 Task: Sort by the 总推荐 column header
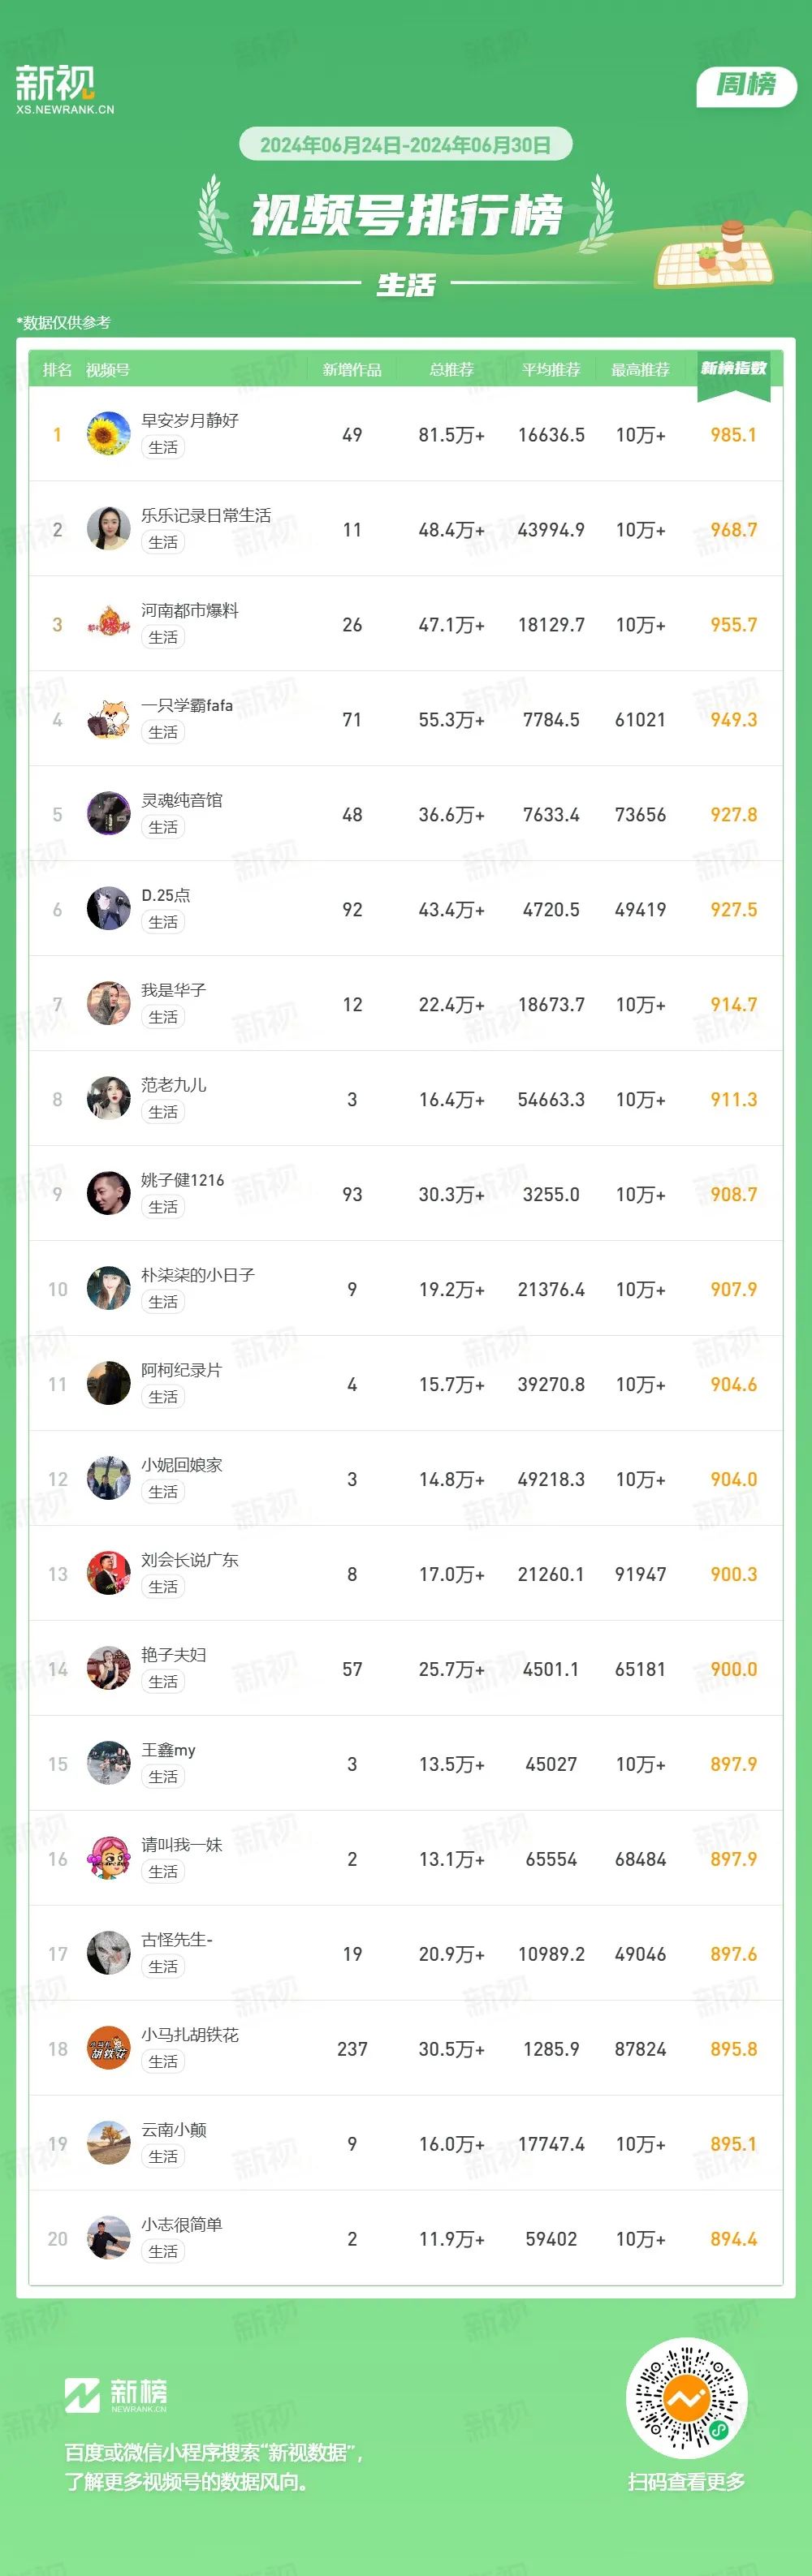(x=452, y=370)
